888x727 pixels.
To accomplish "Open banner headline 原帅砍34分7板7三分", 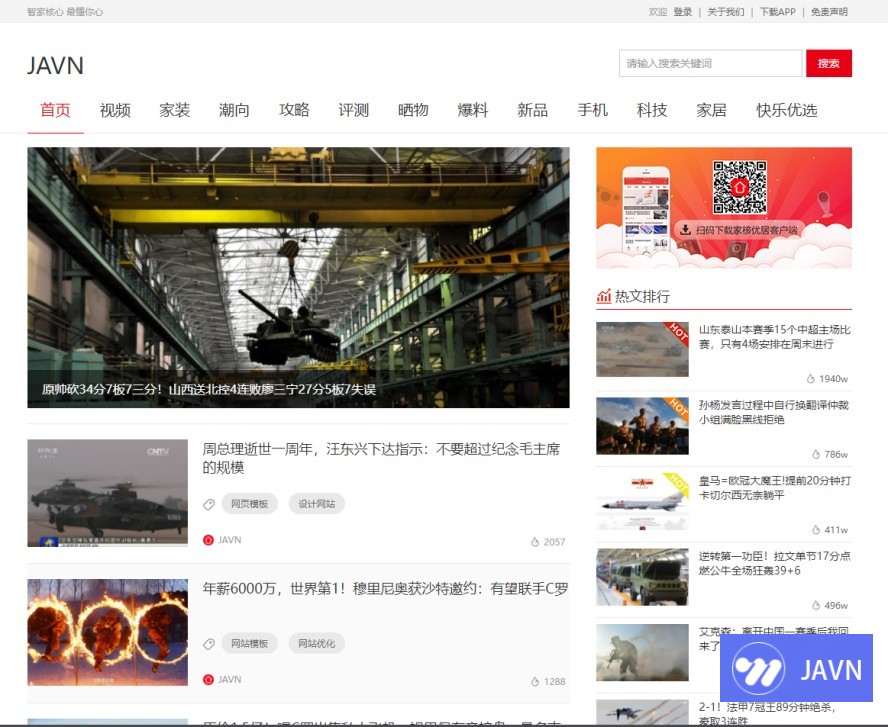I will coord(208,390).
